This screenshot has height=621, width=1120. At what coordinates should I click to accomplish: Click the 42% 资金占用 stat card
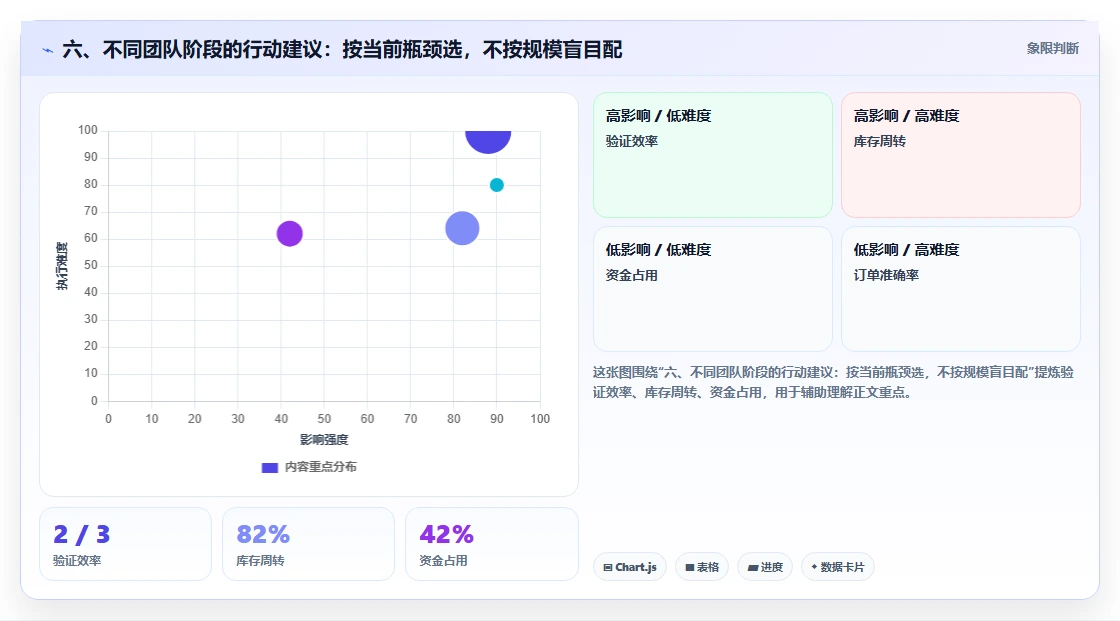tap(491, 545)
